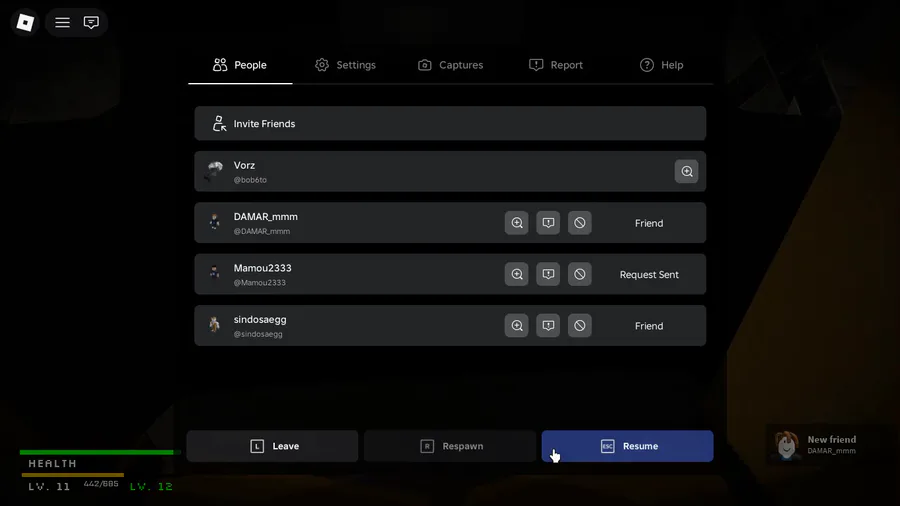
Task: Select the sindosaegg display name
Action: pyautogui.click(x=259, y=320)
